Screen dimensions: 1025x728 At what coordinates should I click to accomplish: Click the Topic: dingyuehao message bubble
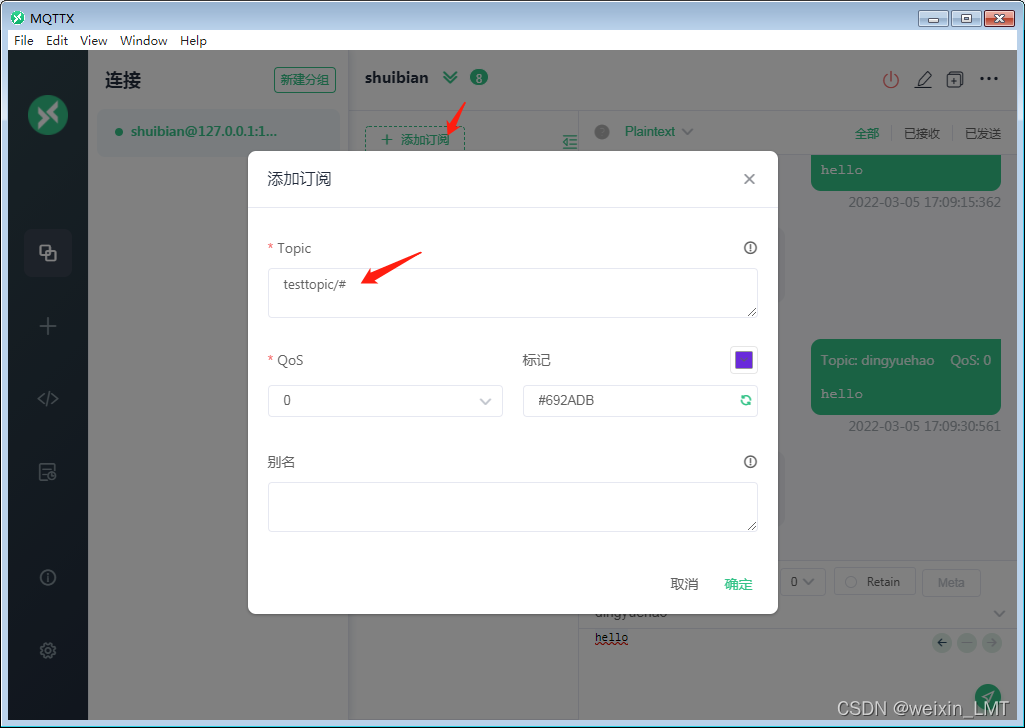(x=905, y=377)
